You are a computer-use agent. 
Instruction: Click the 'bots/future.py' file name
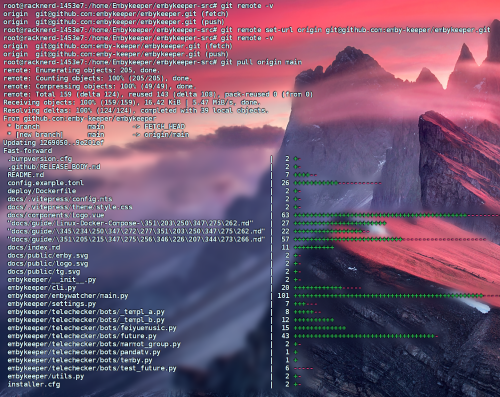(x=82, y=336)
